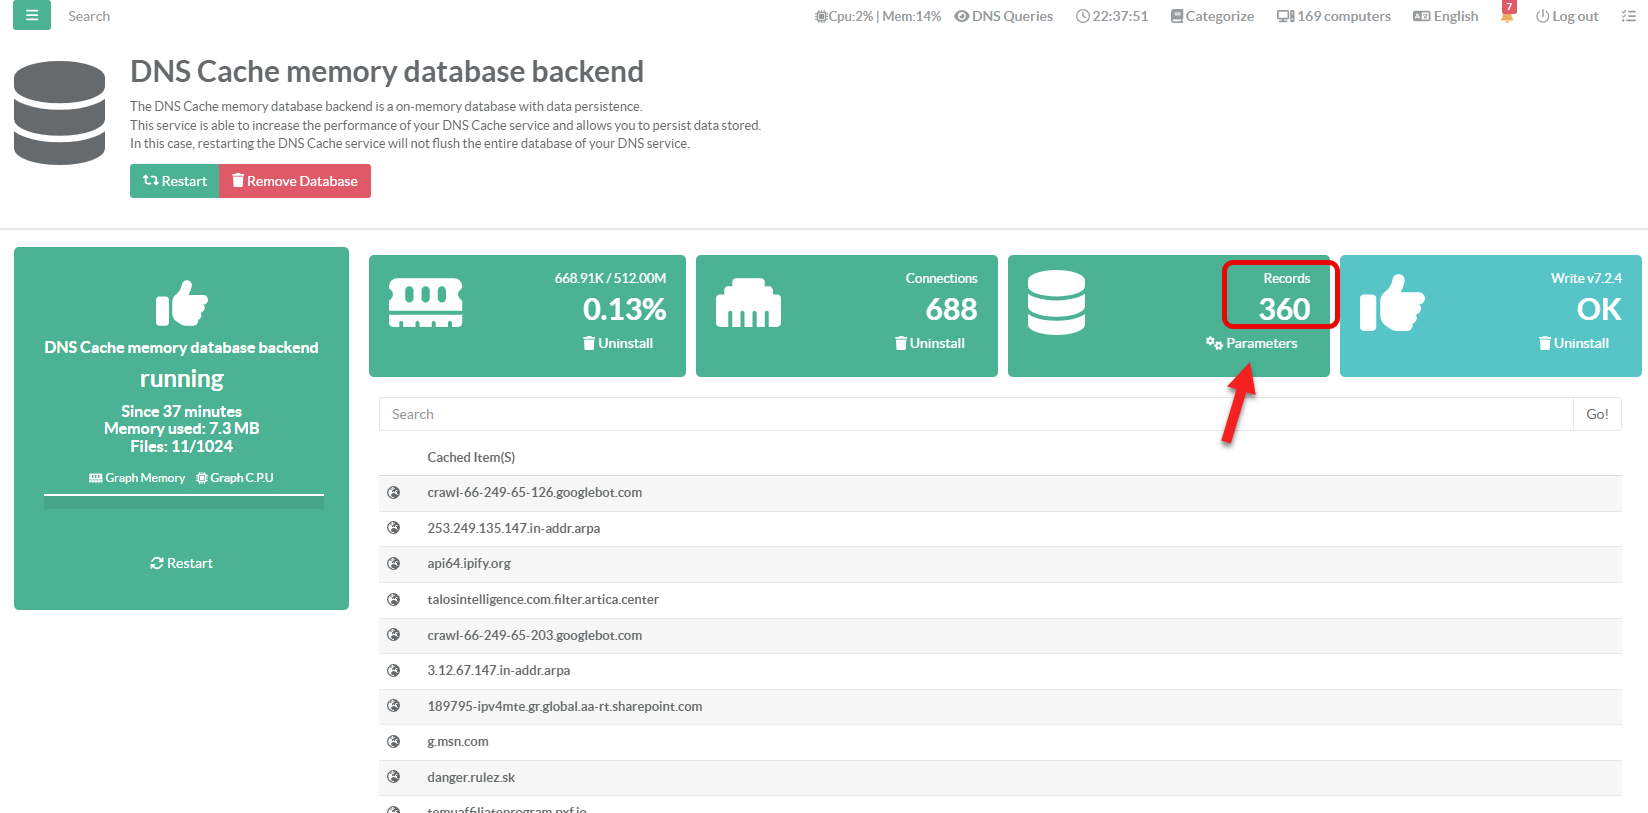Screen dimensions: 1648x813
Task: Click the cached items Search field
Action: [x=975, y=414]
